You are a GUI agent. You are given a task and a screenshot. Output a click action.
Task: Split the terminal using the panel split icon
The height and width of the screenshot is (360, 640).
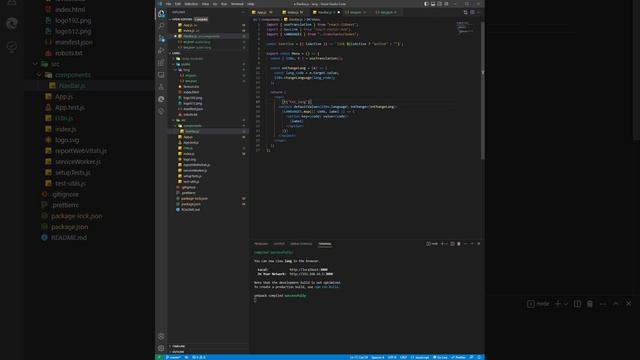pos(452,244)
